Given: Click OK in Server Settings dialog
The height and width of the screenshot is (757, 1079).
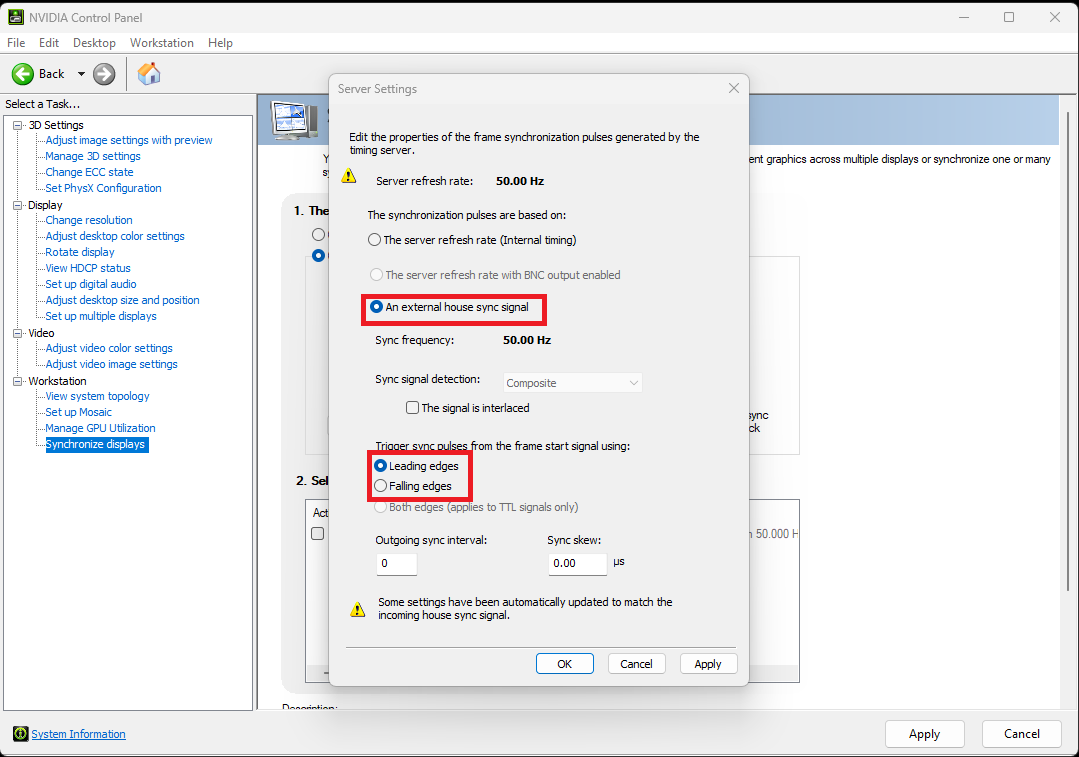Looking at the screenshot, I should [564, 664].
